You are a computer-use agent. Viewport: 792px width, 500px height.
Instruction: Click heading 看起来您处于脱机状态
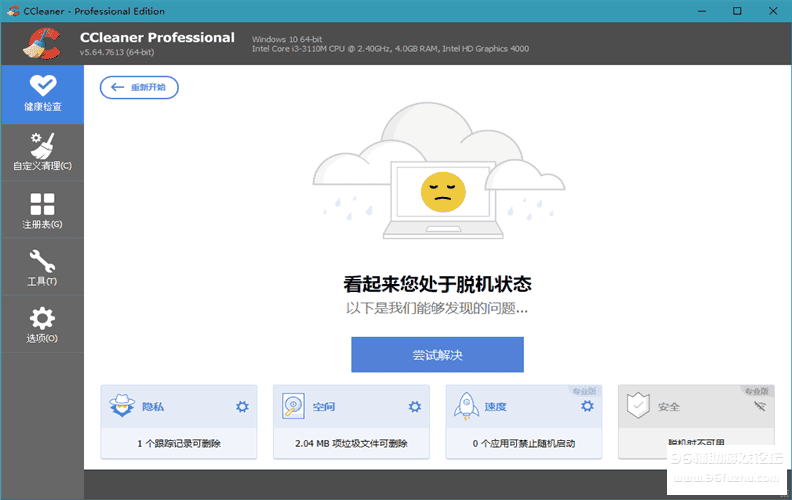(x=437, y=284)
